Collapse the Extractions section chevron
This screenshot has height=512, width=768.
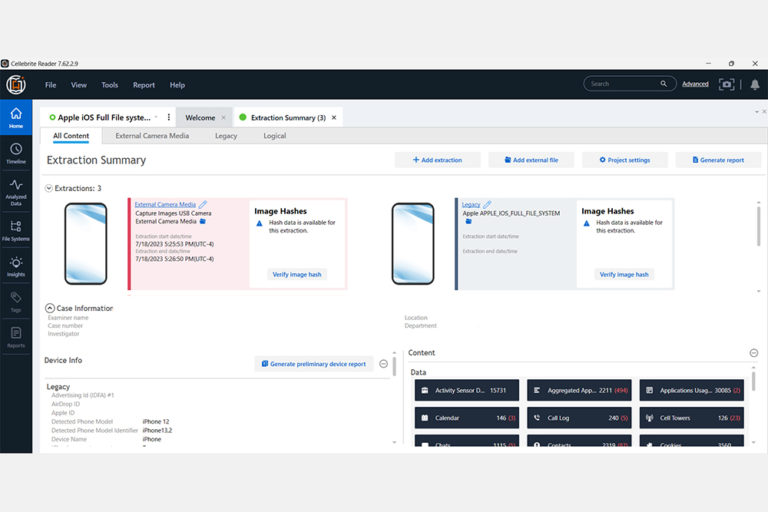pyautogui.click(x=49, y=188)
